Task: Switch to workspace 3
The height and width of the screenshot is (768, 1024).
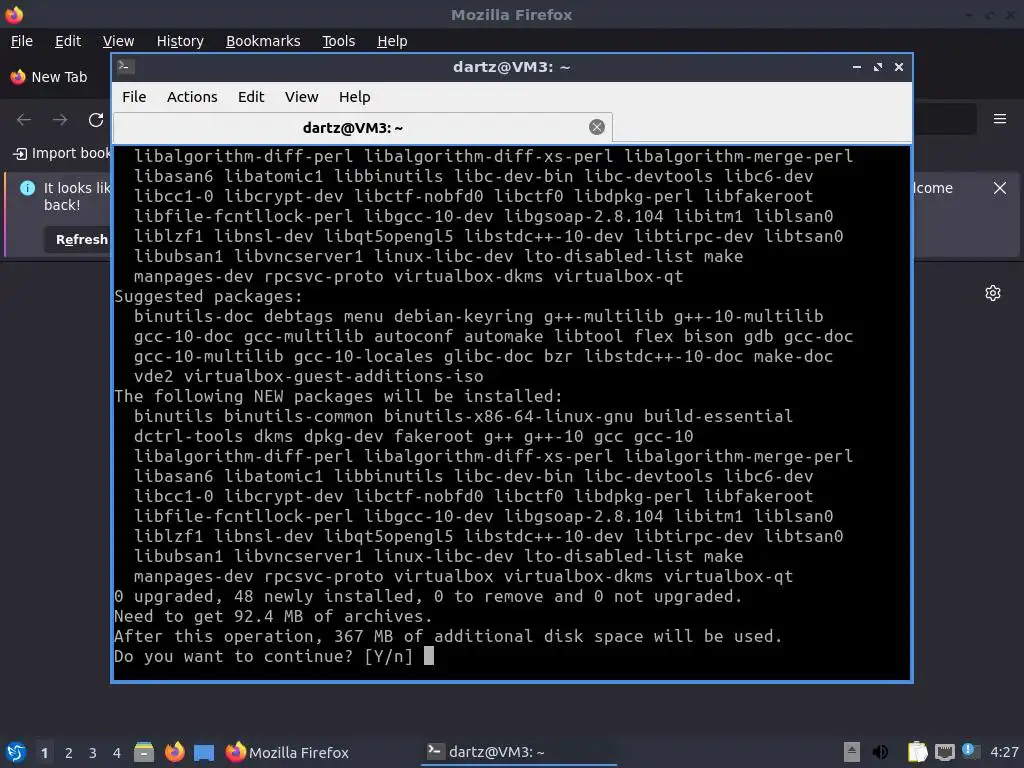Action: [x=93, y=753]
